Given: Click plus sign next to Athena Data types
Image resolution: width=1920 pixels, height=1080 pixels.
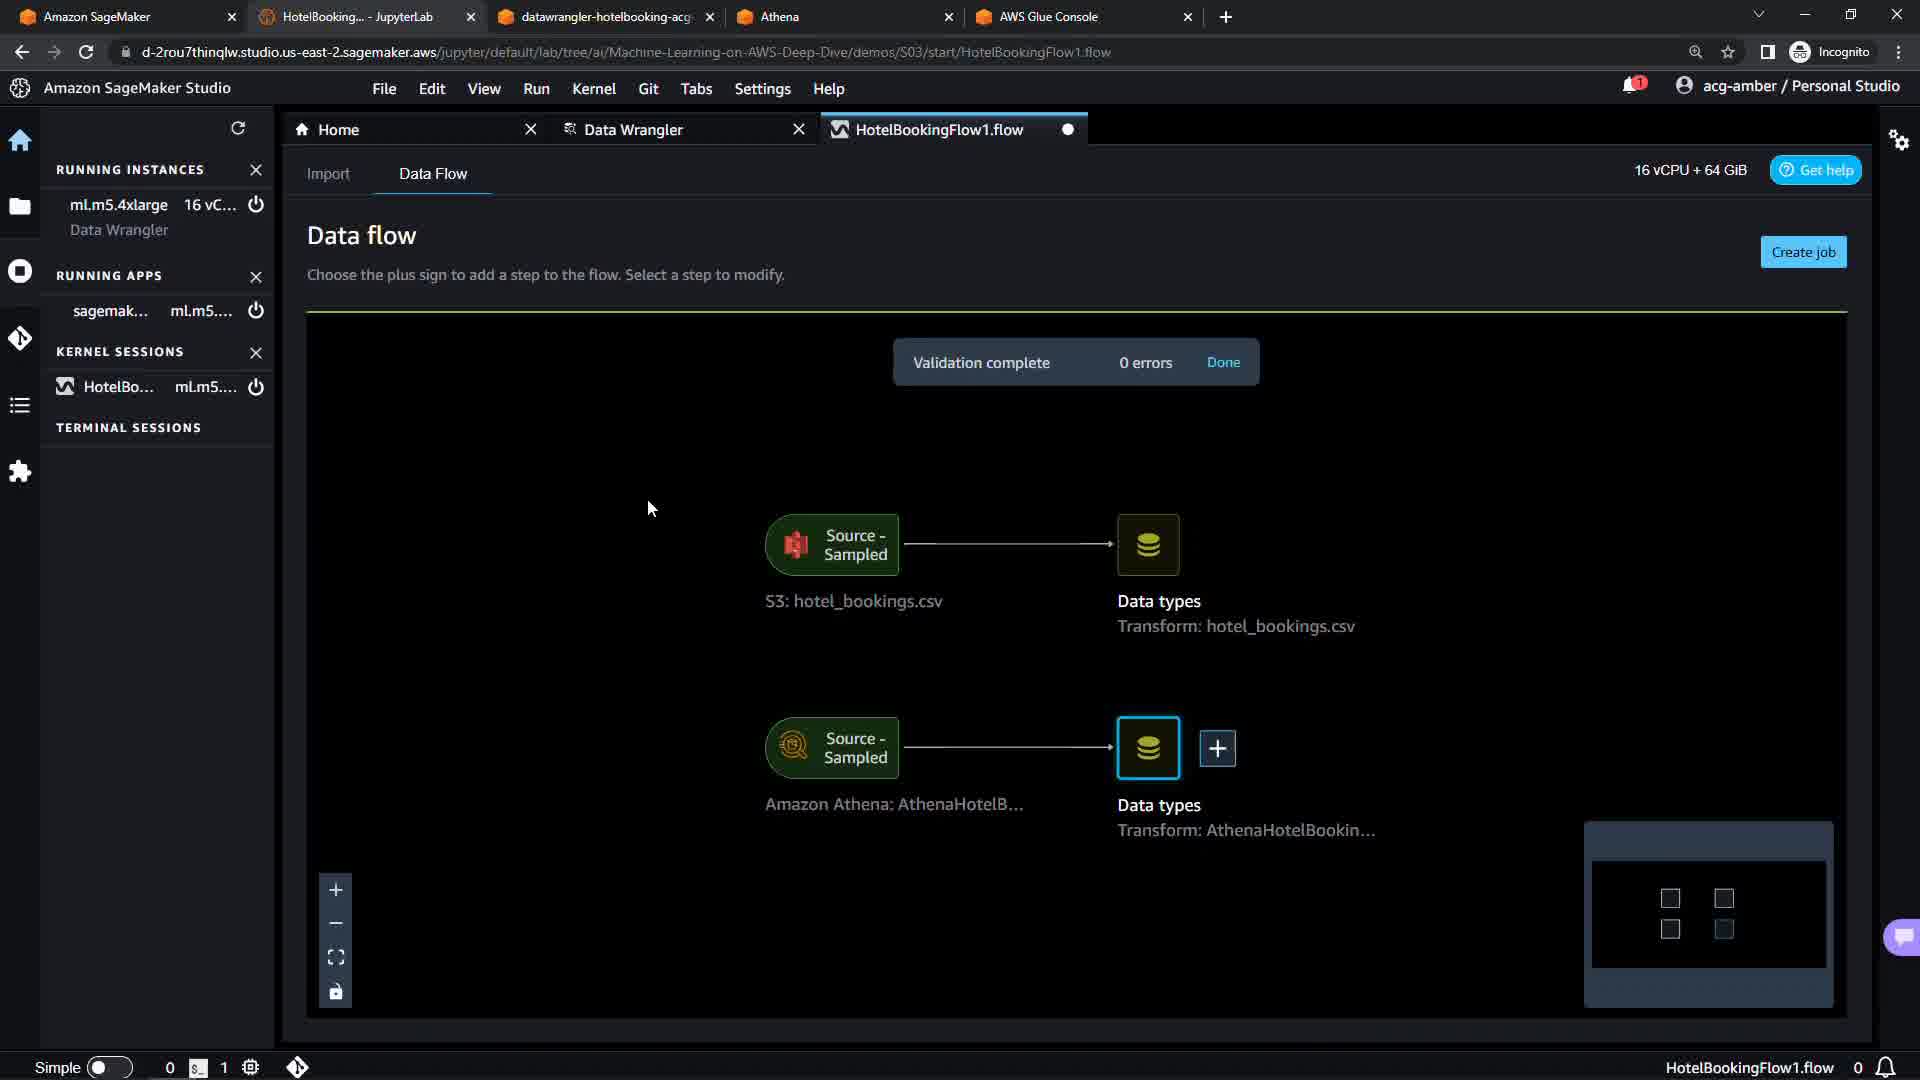Looking at the screenshot, I should coord(1217,748).
